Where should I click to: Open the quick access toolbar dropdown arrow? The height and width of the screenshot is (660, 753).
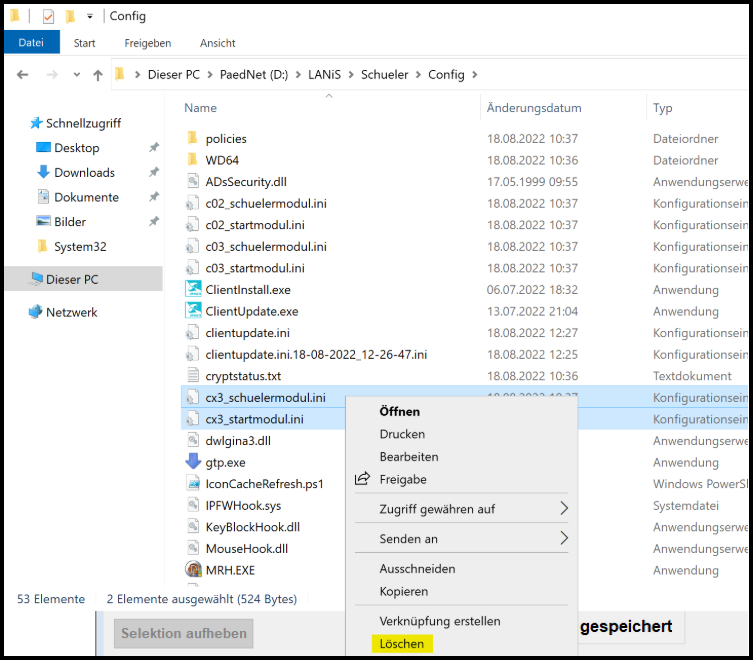[x=89, y=17]
